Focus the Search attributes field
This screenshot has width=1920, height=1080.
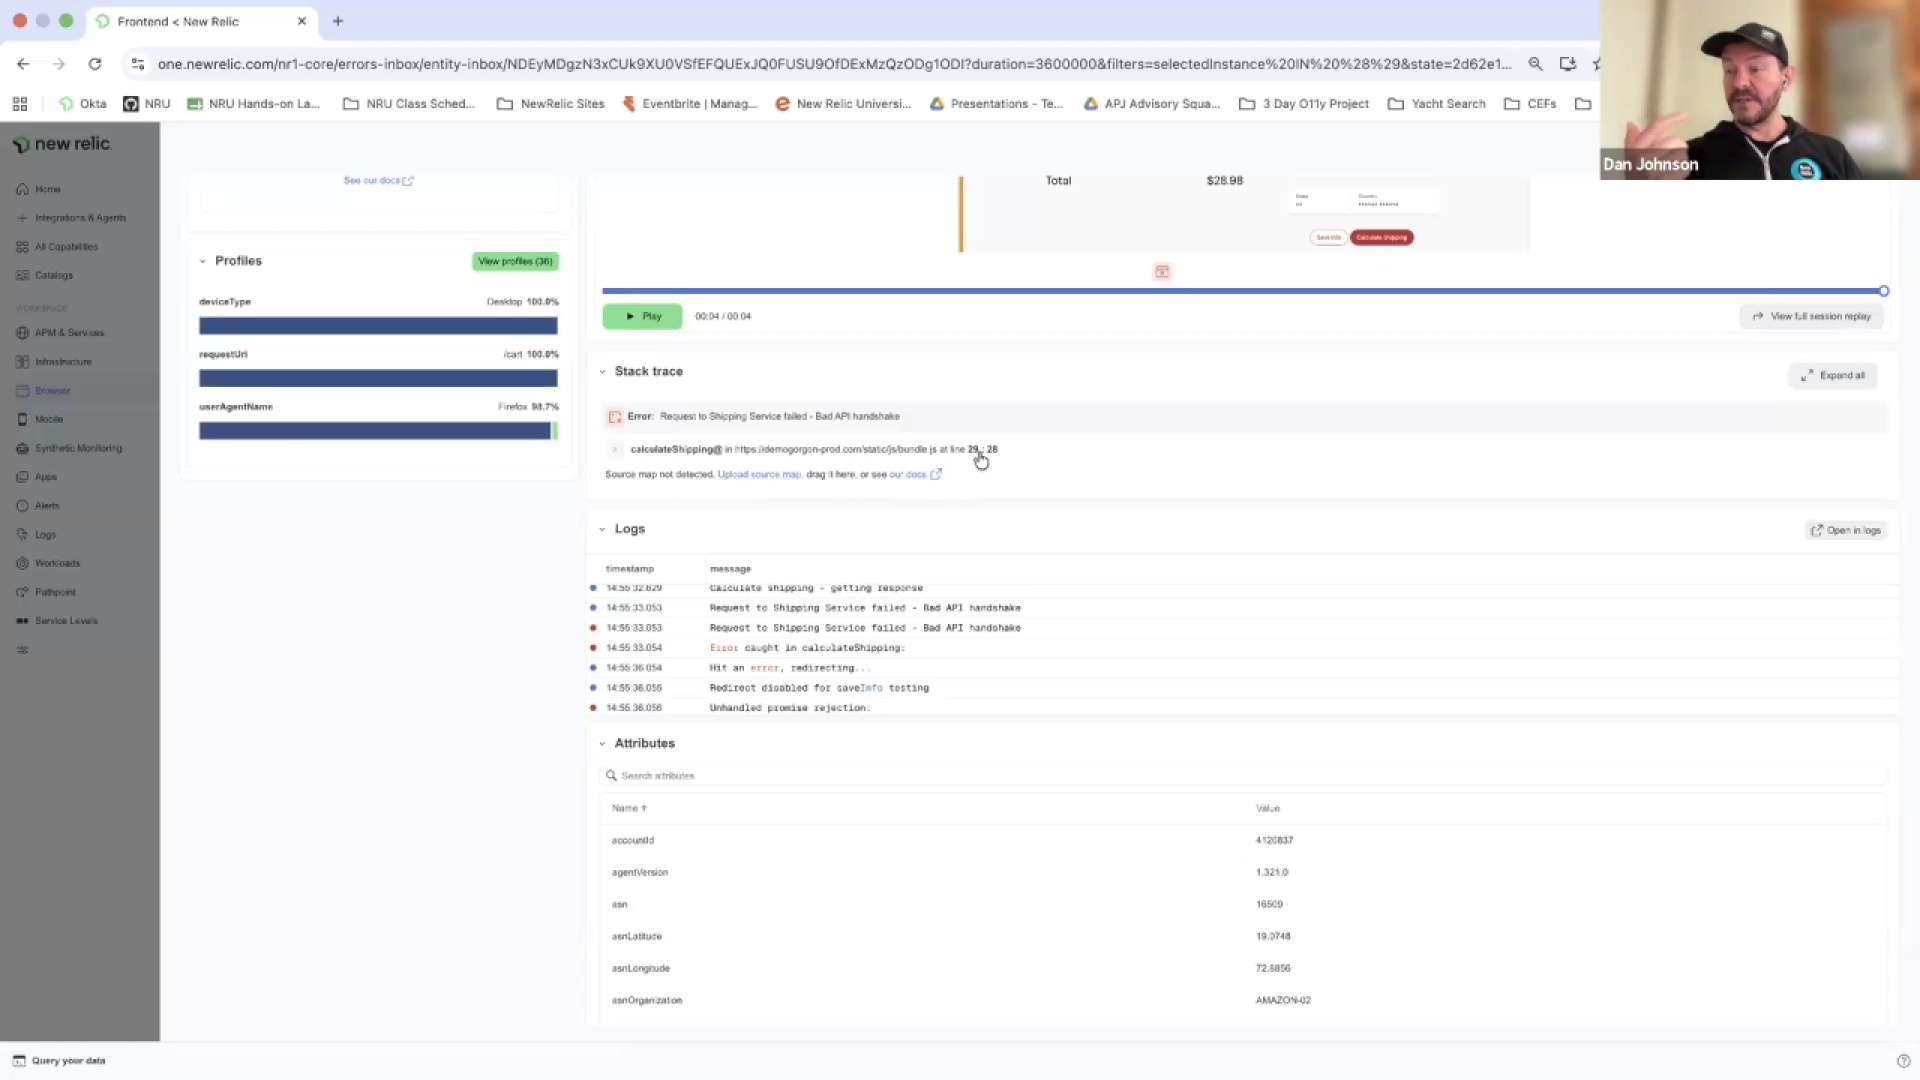pos(1243,776)
